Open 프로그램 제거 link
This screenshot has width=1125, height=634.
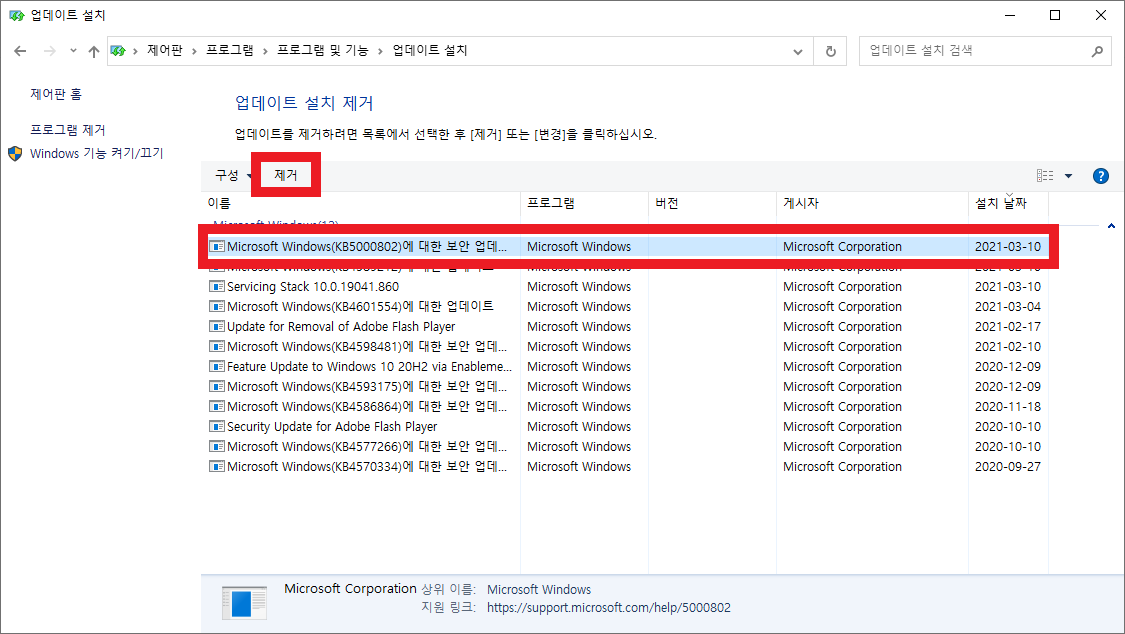[67, 130]
